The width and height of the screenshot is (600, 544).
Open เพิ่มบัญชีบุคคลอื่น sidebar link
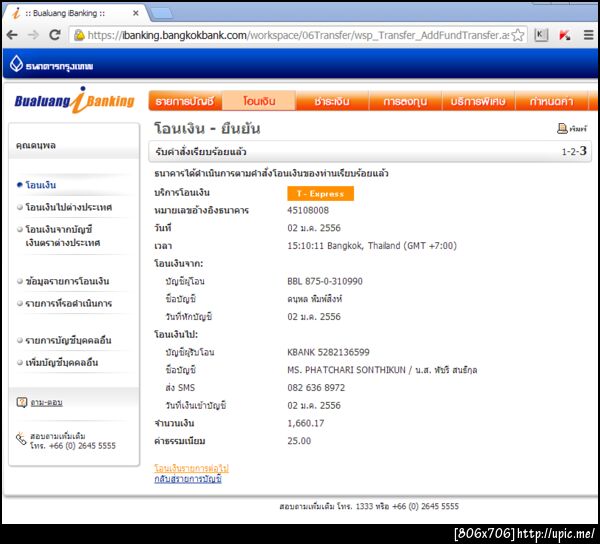pos(62,362)
